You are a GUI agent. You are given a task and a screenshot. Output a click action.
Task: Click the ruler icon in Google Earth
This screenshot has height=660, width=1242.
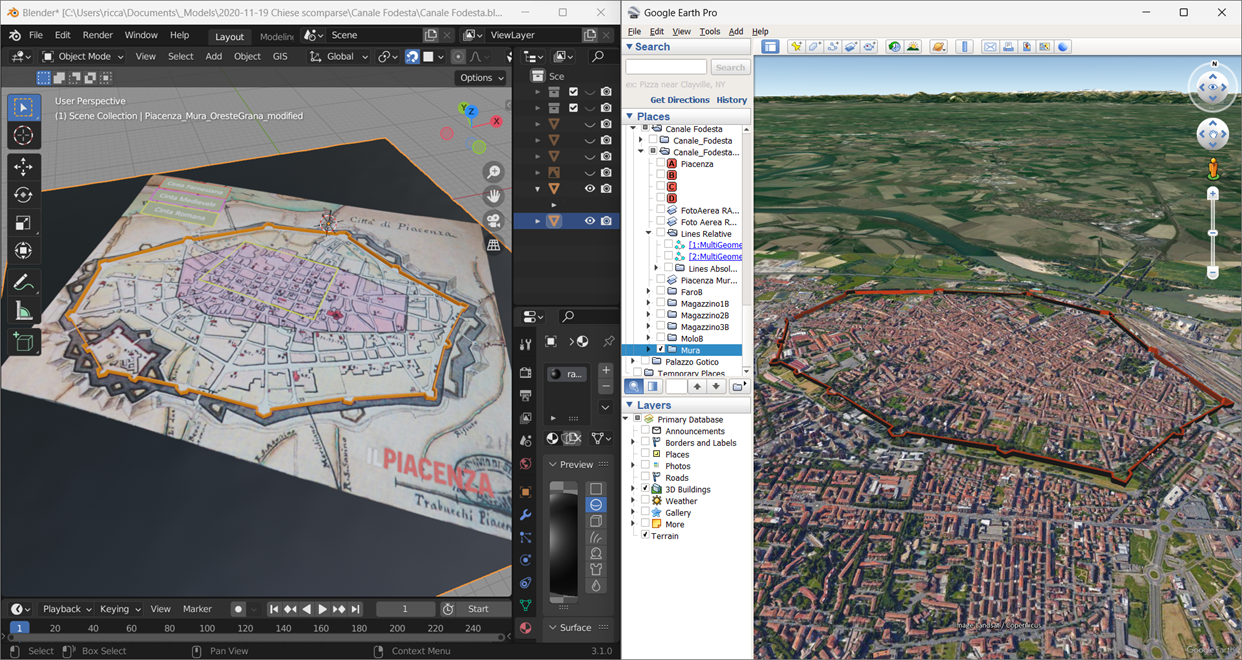(x=964, y=47)
